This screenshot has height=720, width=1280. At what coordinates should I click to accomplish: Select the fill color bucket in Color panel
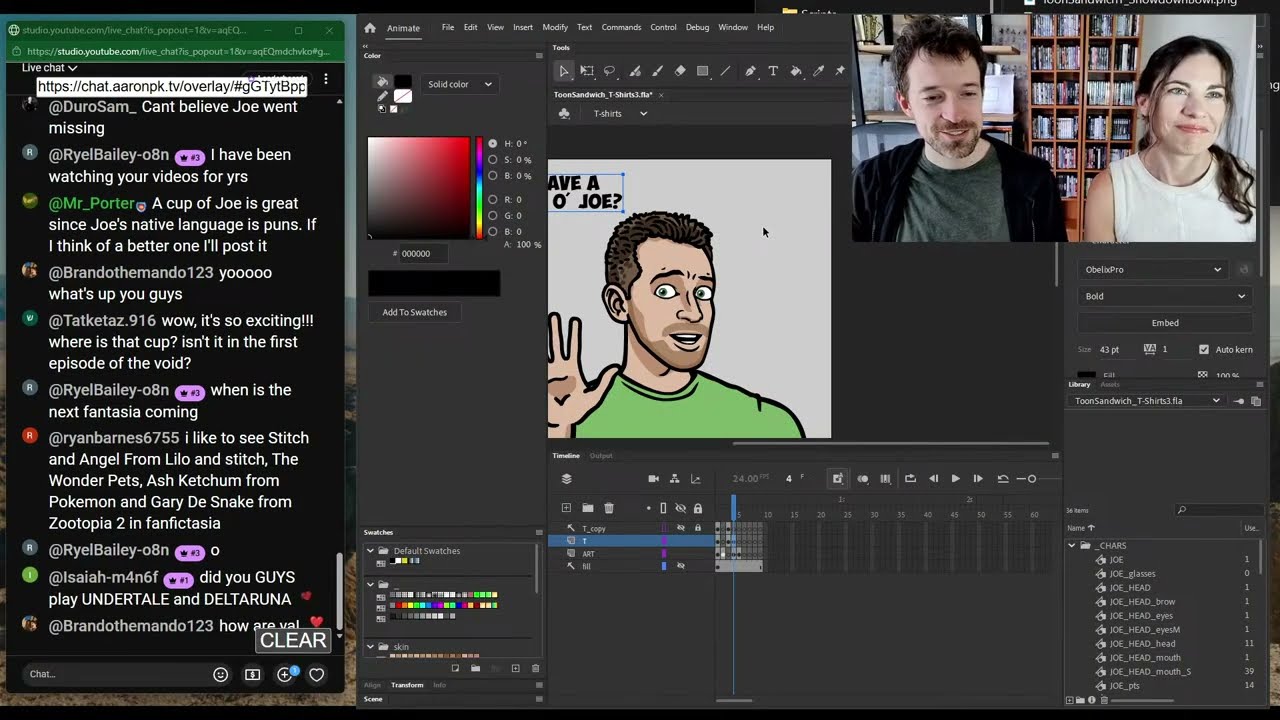pos(382,83)
